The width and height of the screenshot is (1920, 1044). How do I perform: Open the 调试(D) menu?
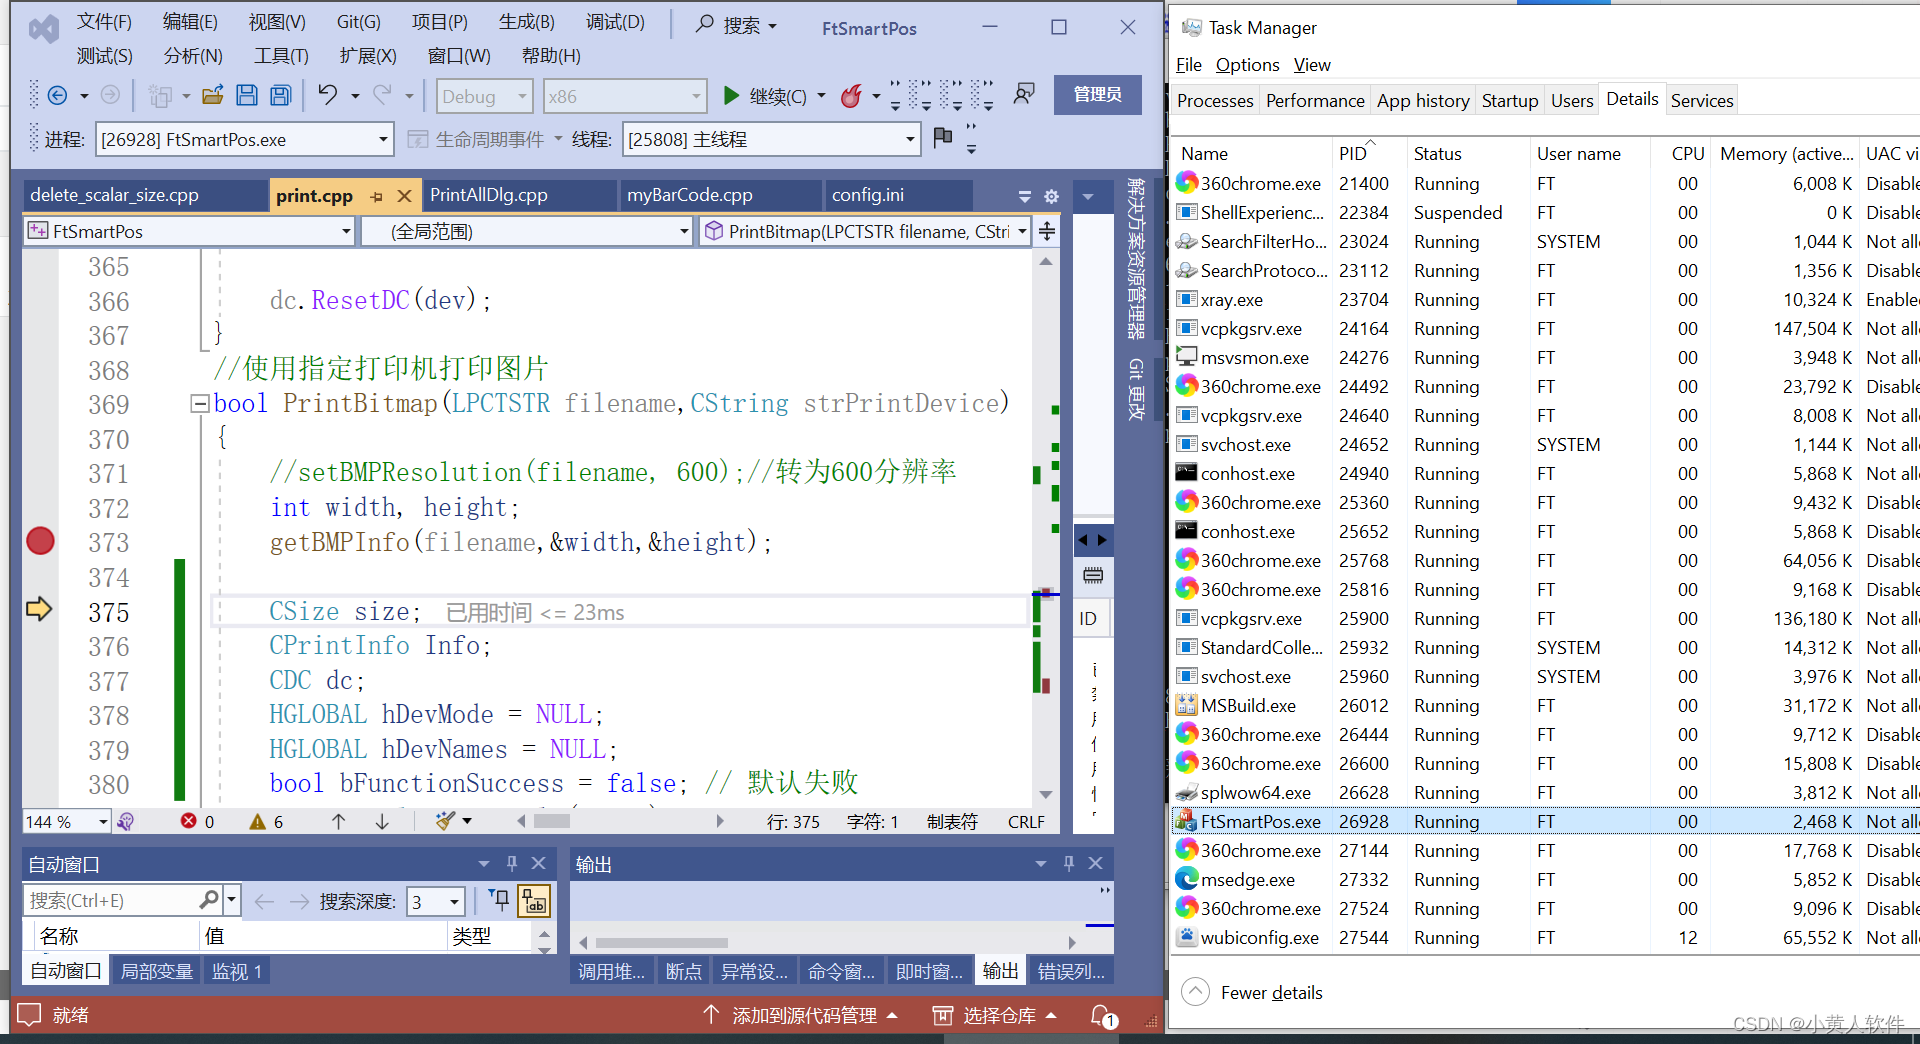[615, 22]
